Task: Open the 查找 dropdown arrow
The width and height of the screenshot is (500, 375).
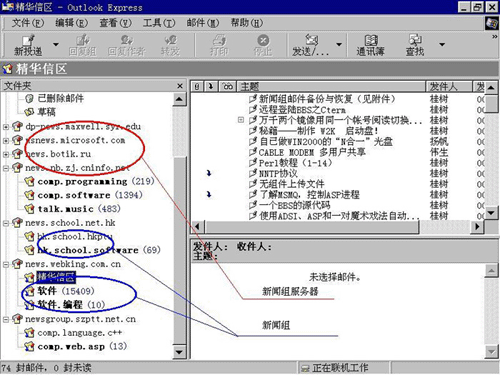Action: (x=442, y=44)
